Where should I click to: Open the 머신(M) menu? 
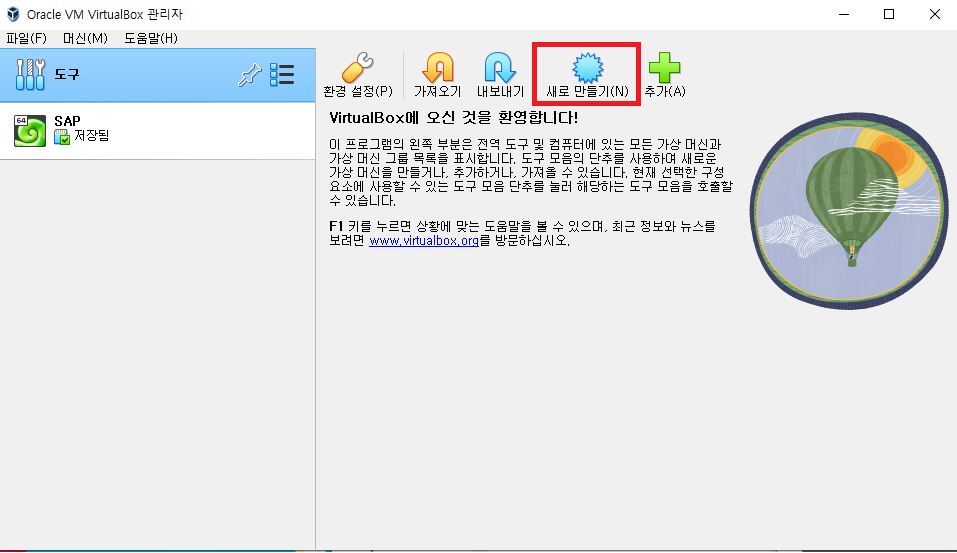[85, 38]
